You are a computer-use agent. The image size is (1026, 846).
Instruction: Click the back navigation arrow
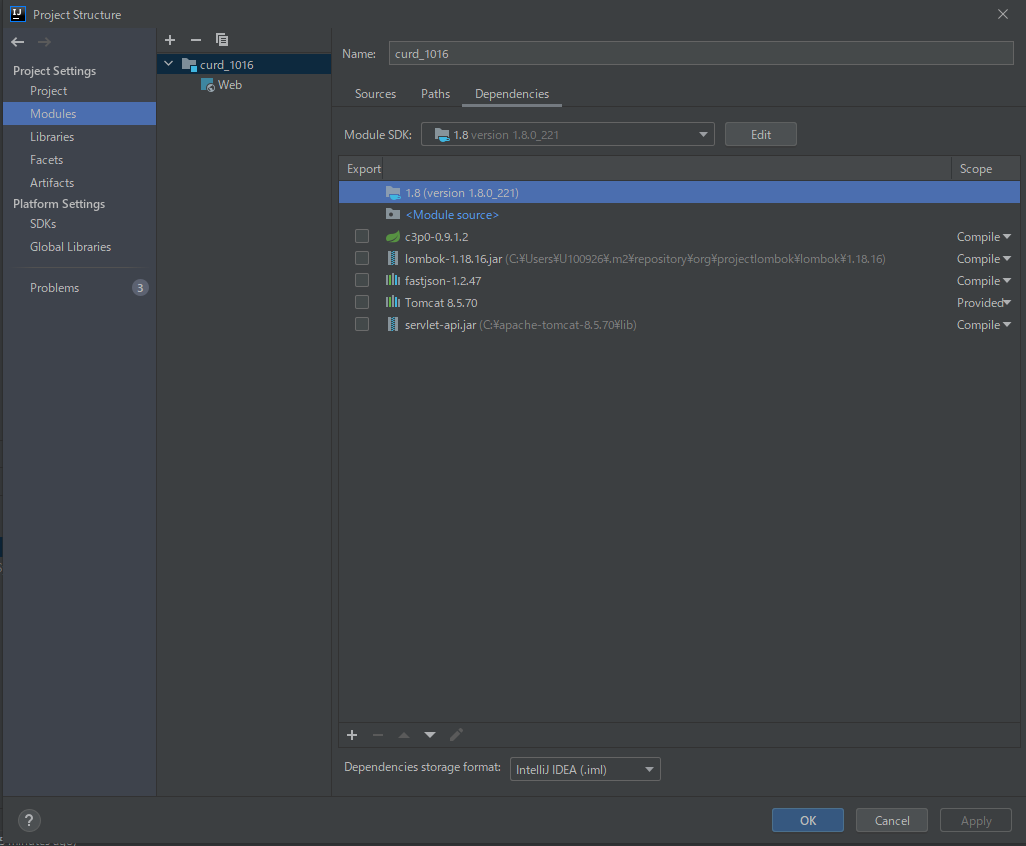tap(18, 42)
